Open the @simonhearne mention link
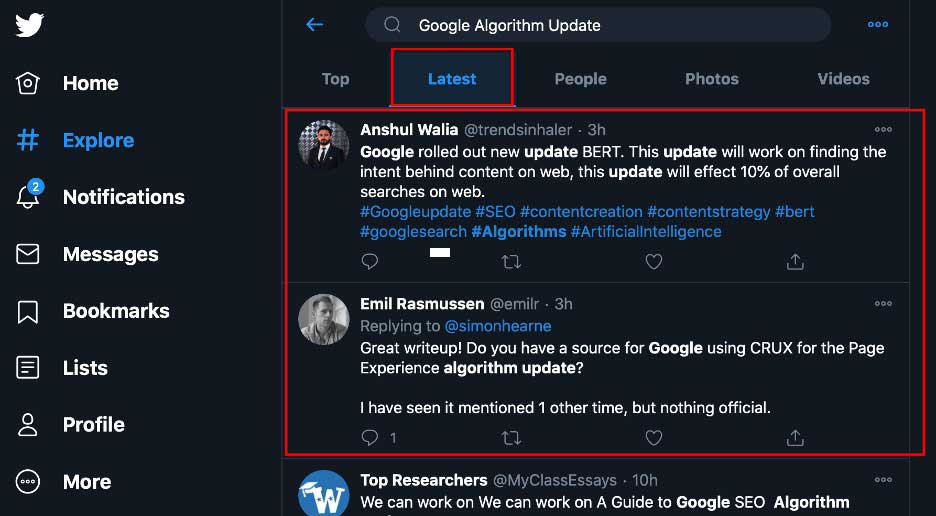Screen dimensions: 936x516 click(498, 326)
